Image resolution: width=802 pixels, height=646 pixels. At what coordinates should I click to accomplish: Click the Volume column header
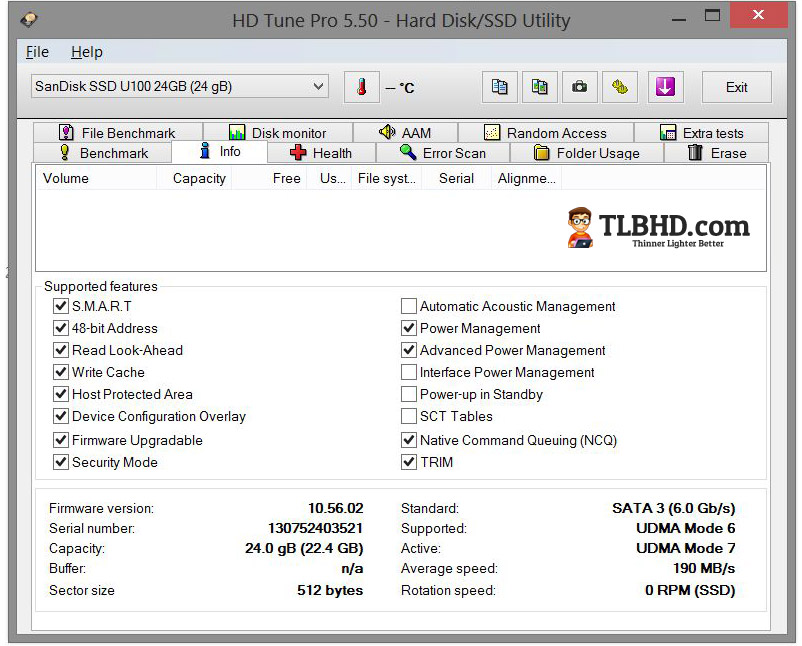96,178
